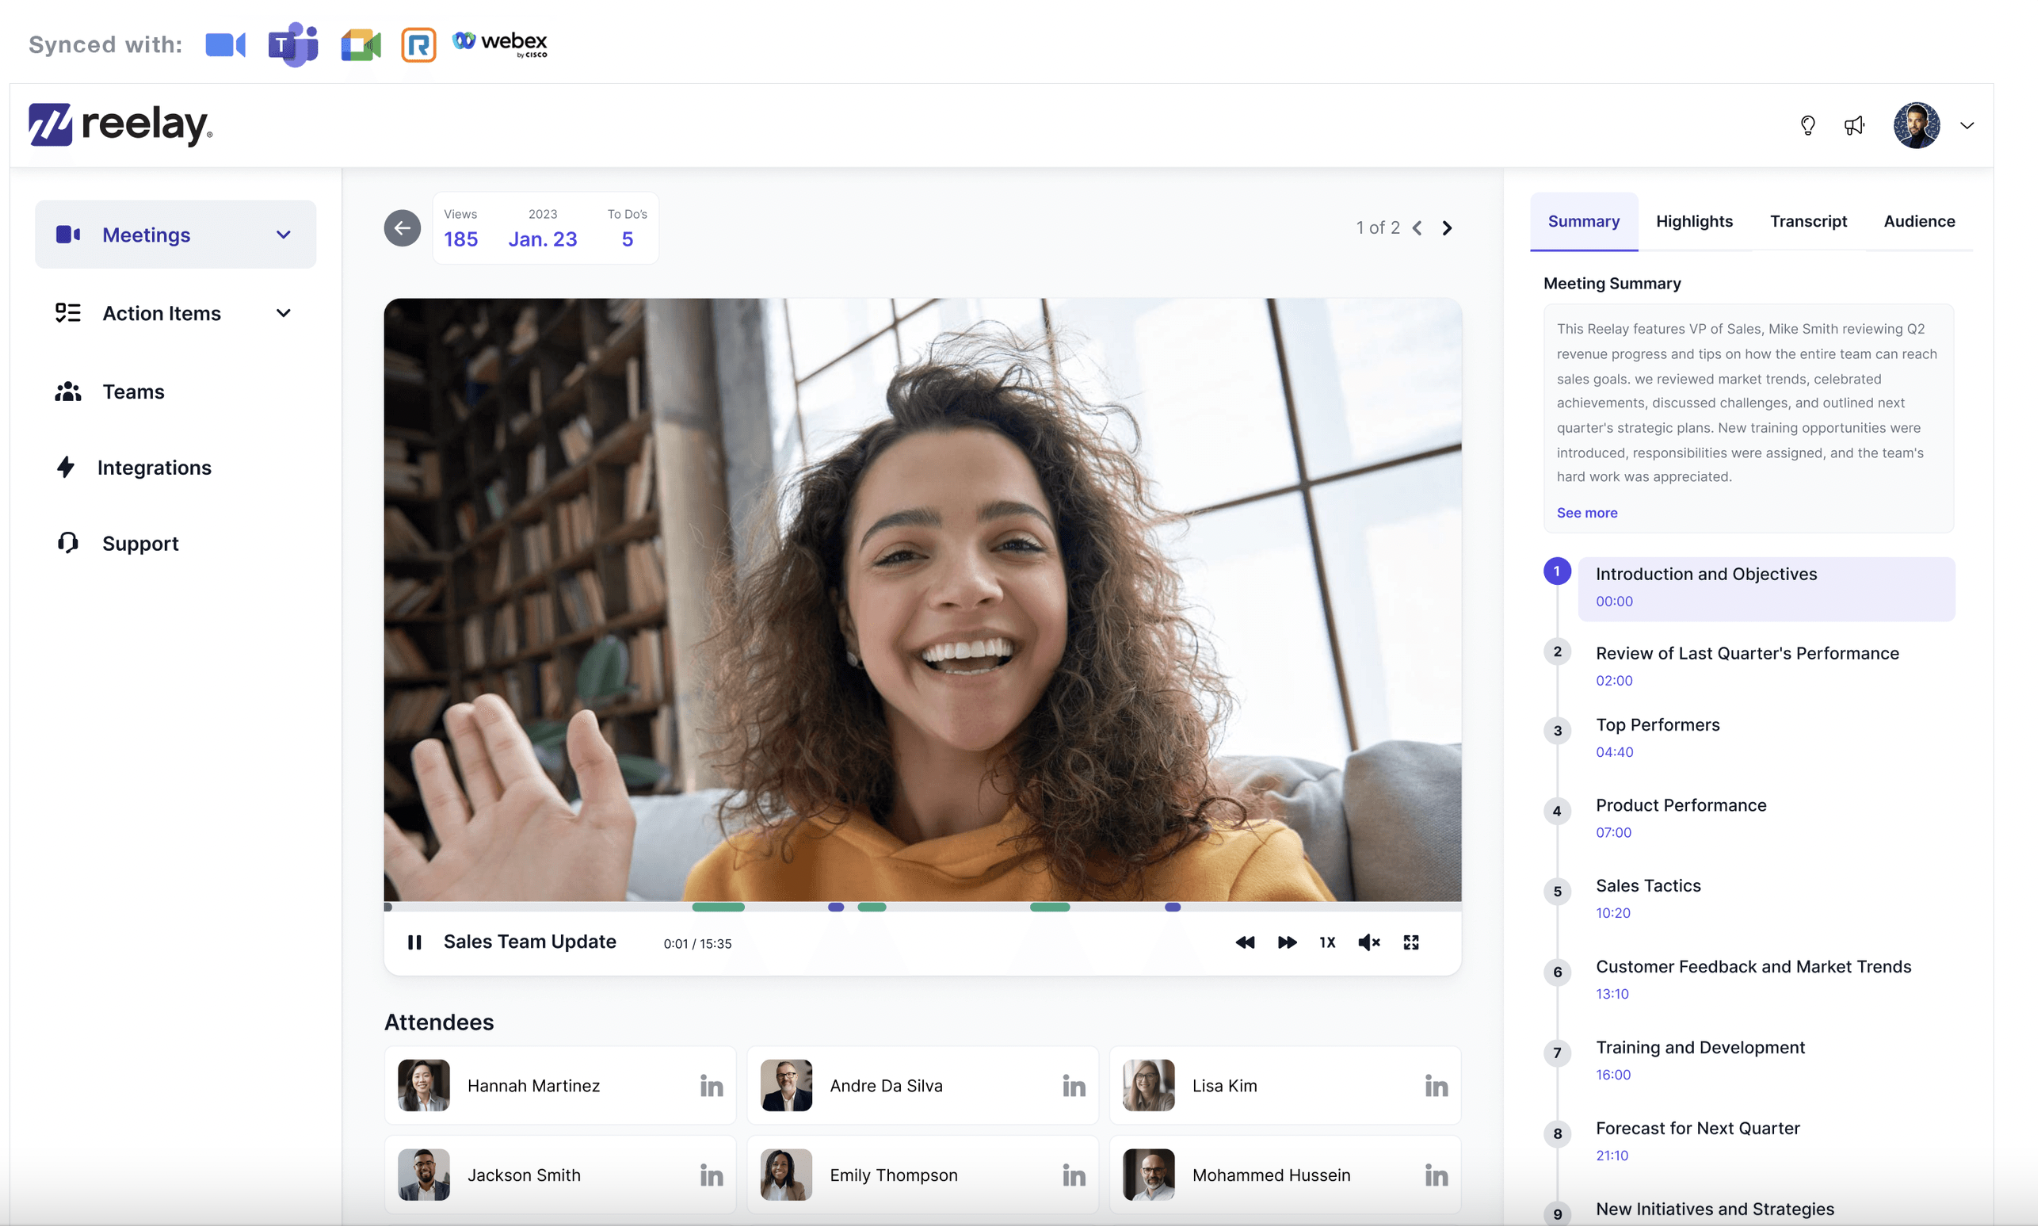
Task: Click Mohammed Hussein's attendee photo
Action: point(1148,1175)
